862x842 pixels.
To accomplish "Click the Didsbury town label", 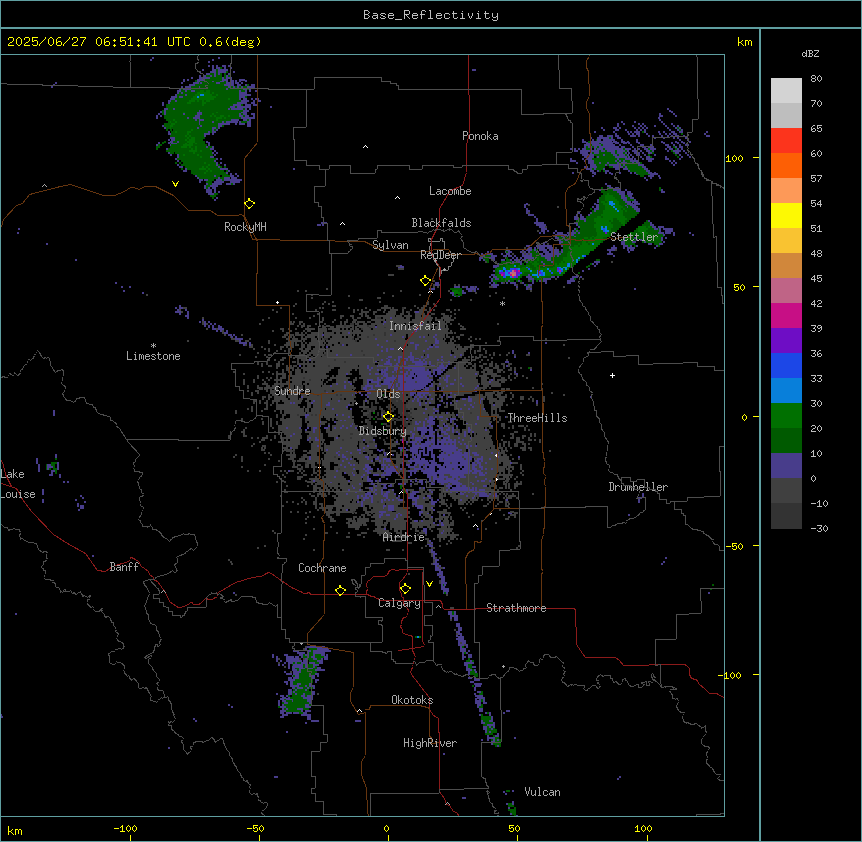I will tap(383, 431).
